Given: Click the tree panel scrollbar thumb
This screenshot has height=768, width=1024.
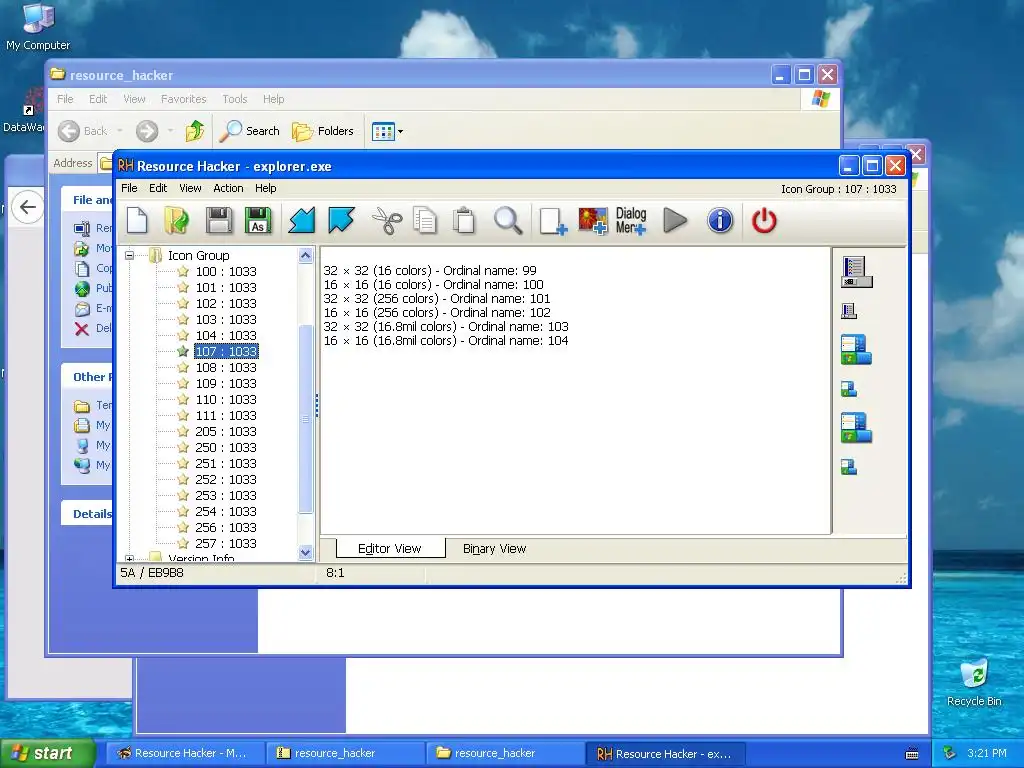Looking at the screenshot, I should point(305,419).
